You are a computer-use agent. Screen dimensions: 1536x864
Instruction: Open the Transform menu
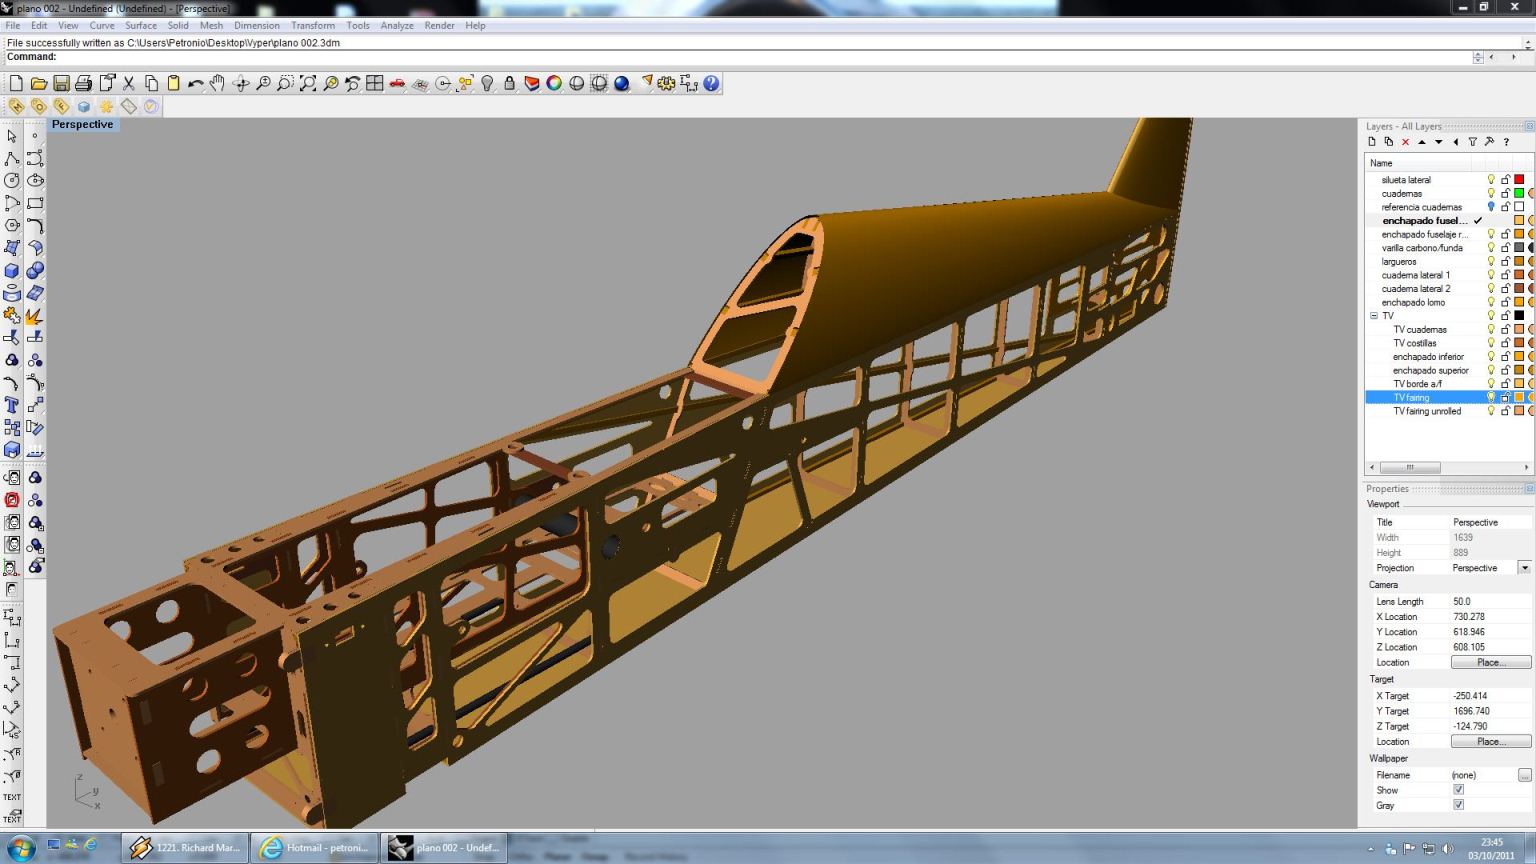point(313,26)
